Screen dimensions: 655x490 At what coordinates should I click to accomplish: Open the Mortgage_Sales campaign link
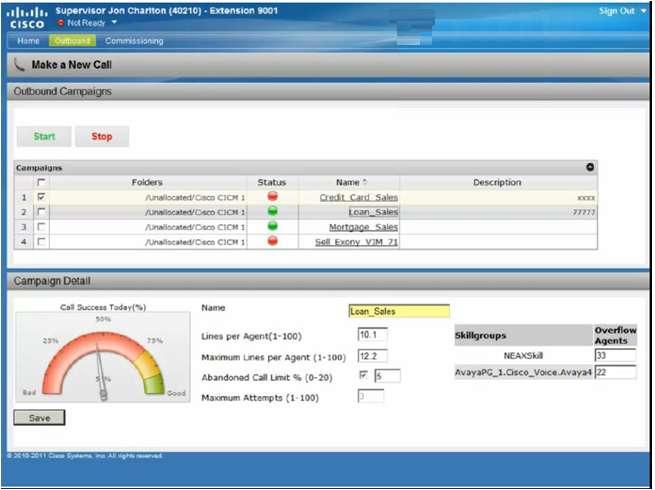(x=363, y=227)
